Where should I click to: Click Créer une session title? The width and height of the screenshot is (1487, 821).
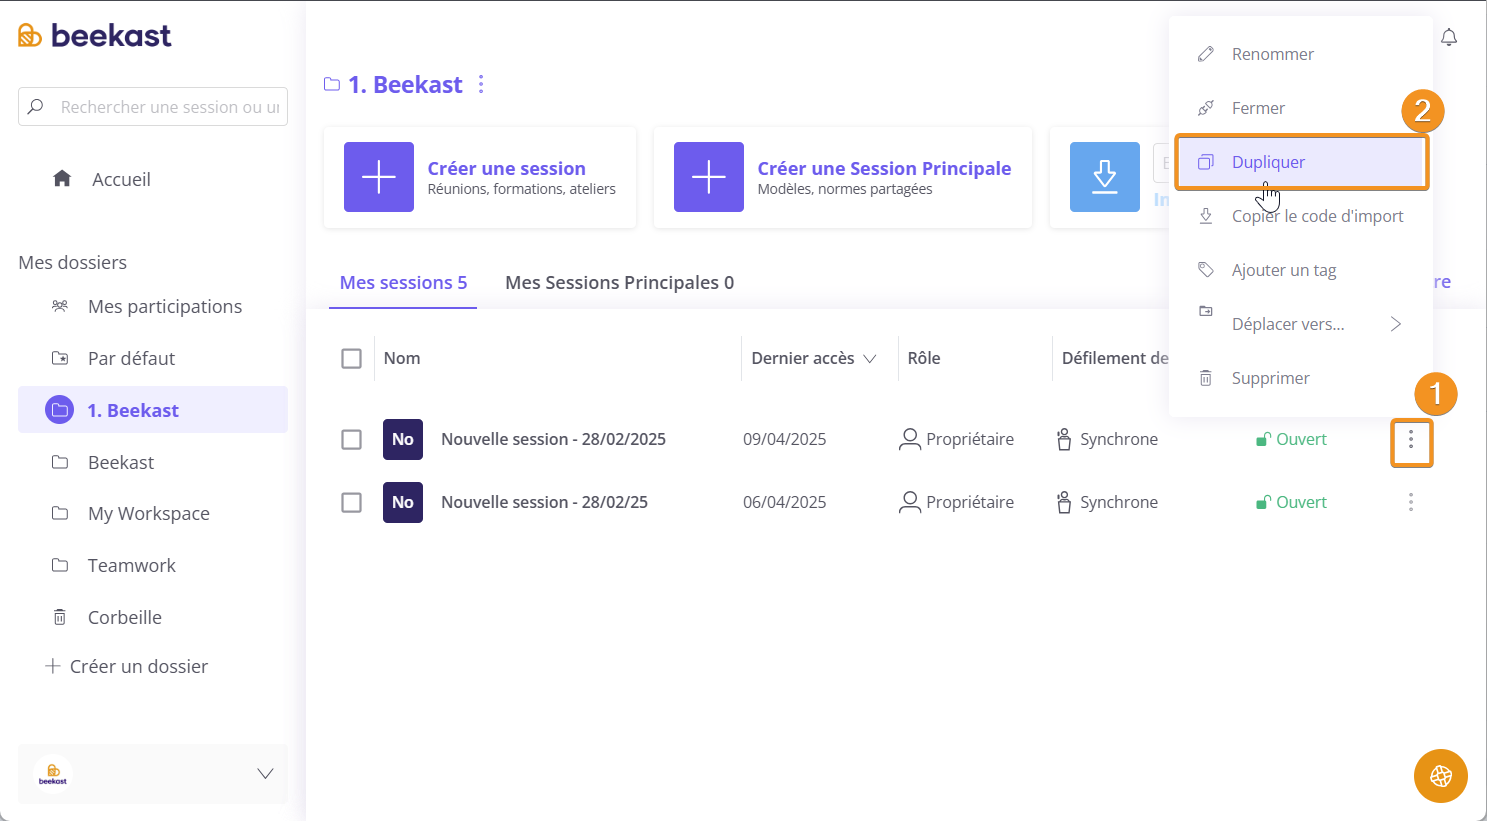[507, 168]
